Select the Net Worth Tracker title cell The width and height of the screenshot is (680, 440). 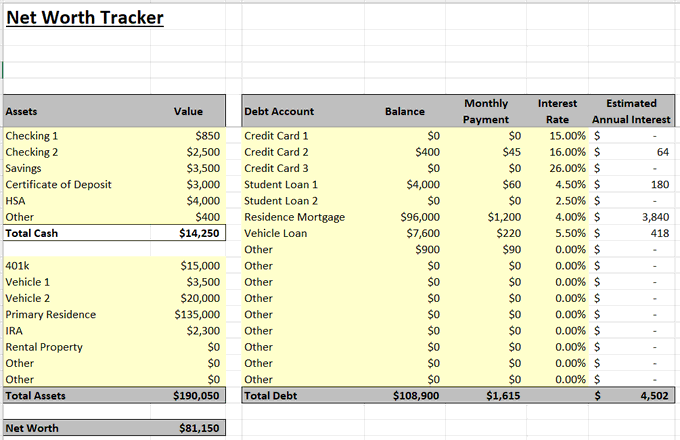(x=85, y=18)
